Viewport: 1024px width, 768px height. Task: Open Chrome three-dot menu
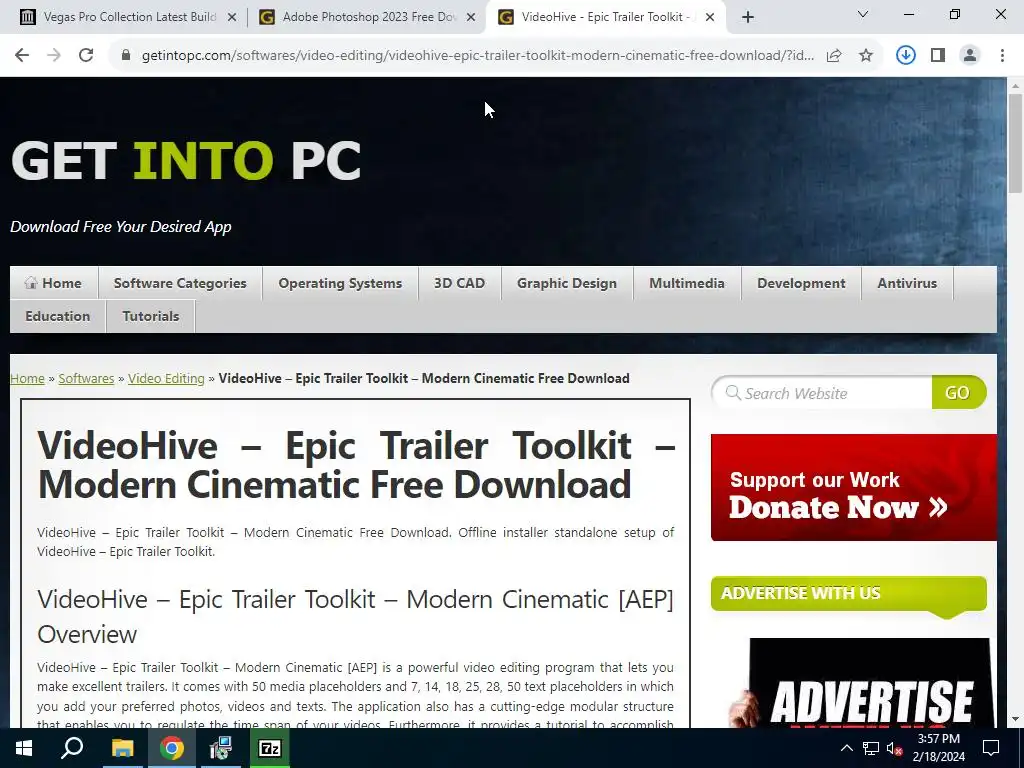click(x=1002, y=56)
